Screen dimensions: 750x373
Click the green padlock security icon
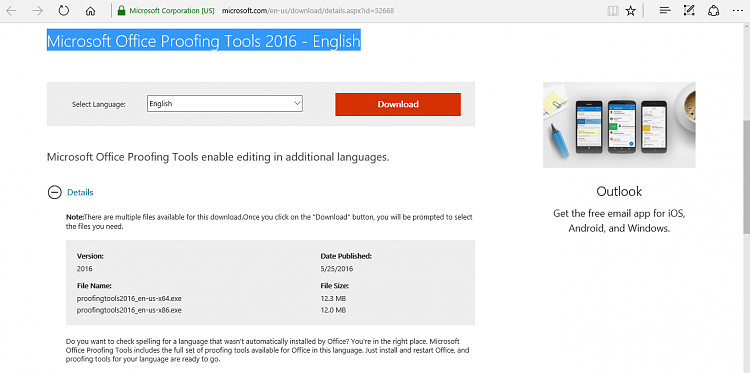point(121,11)
